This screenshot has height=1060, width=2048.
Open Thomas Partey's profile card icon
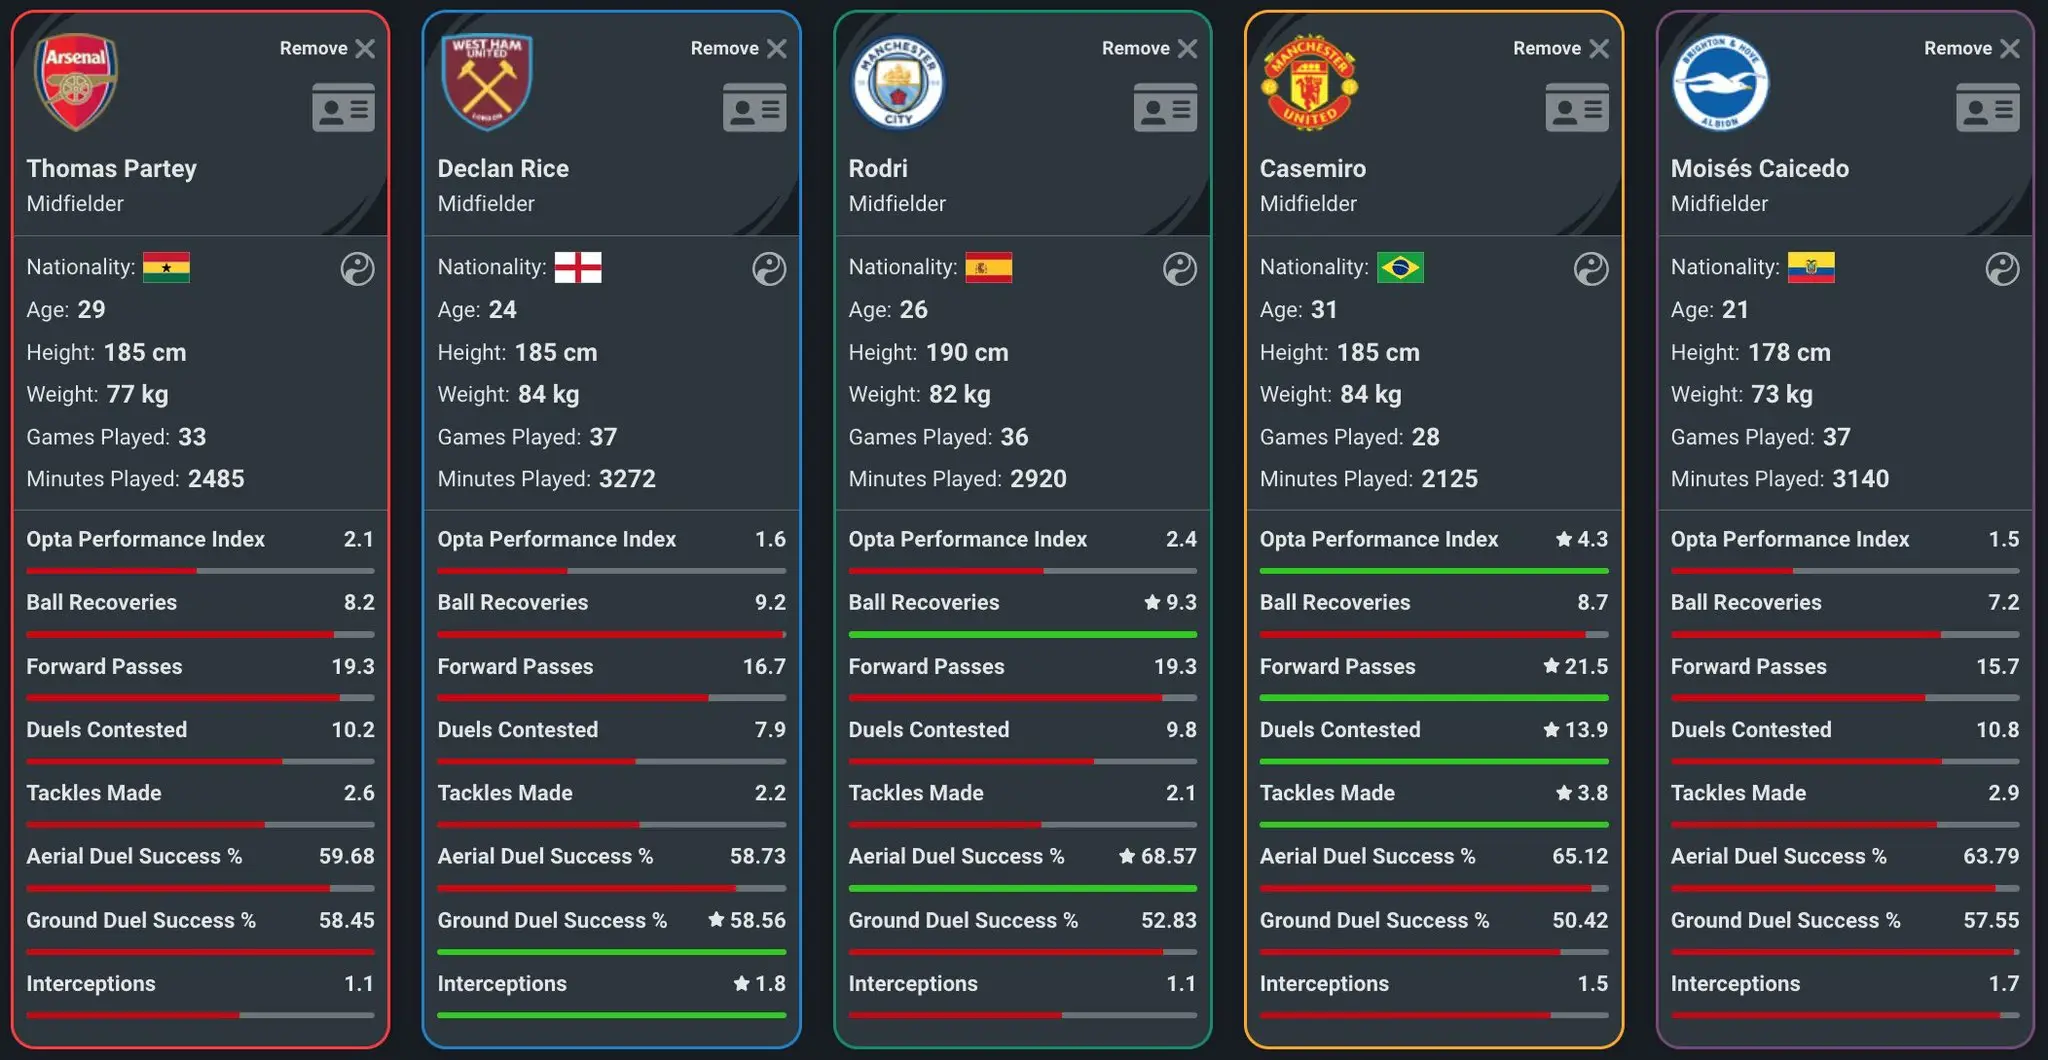pos(343,108)
